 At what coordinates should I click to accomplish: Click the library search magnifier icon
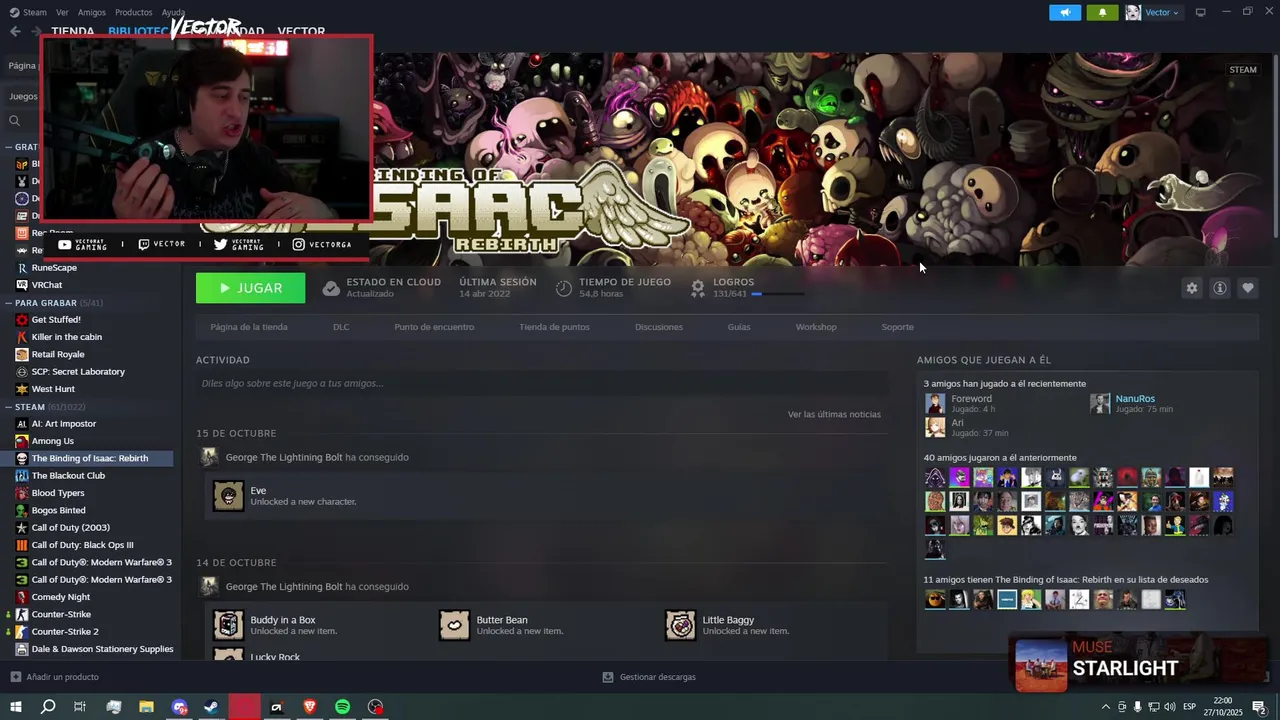click(x=14, y=121)
